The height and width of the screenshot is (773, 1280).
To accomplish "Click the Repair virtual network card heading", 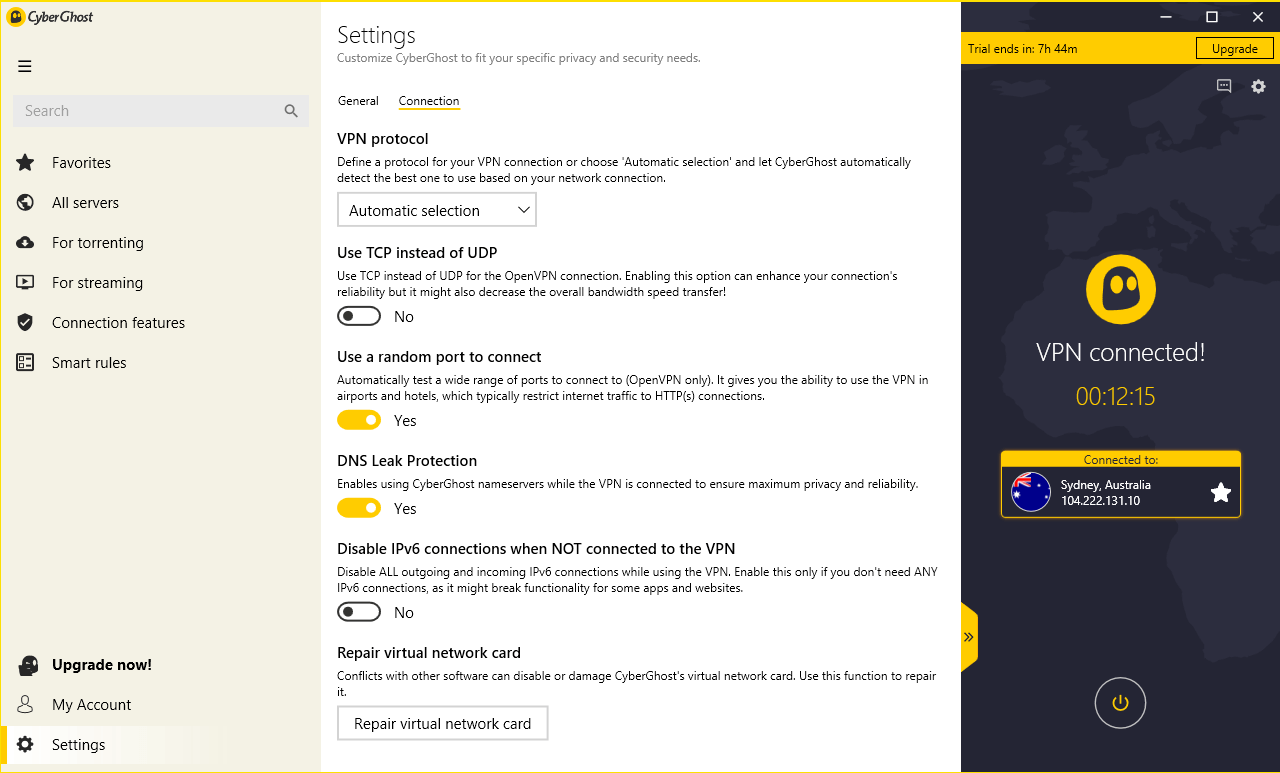I will pos(429,653).
